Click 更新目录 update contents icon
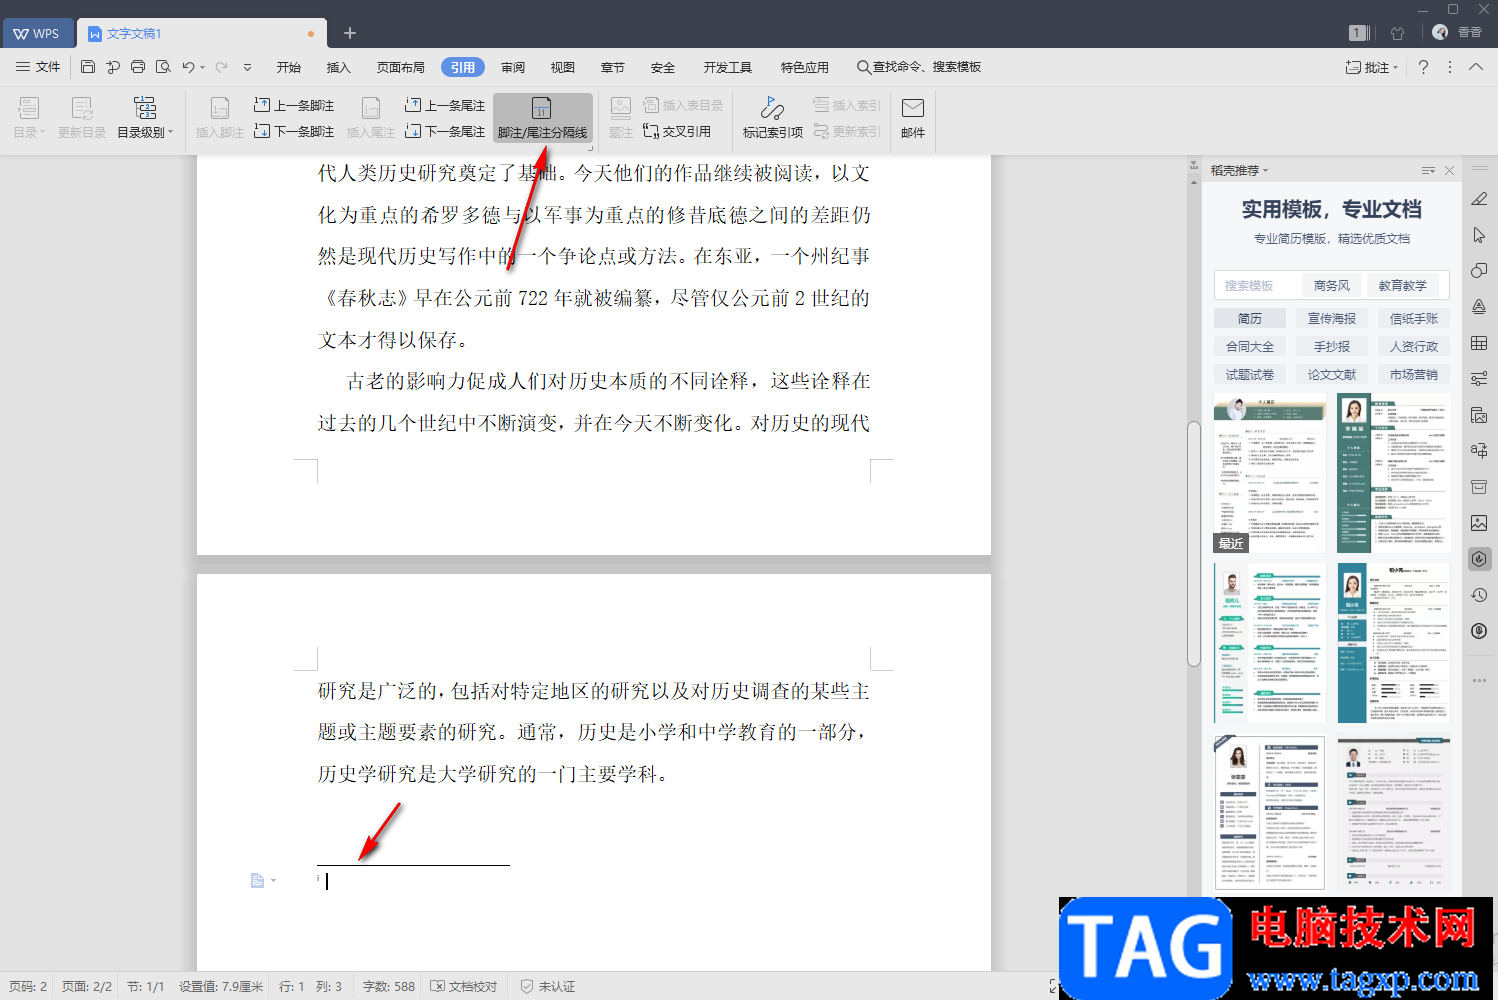This screenshot has height=1000, width=1498. click(82, 117)
